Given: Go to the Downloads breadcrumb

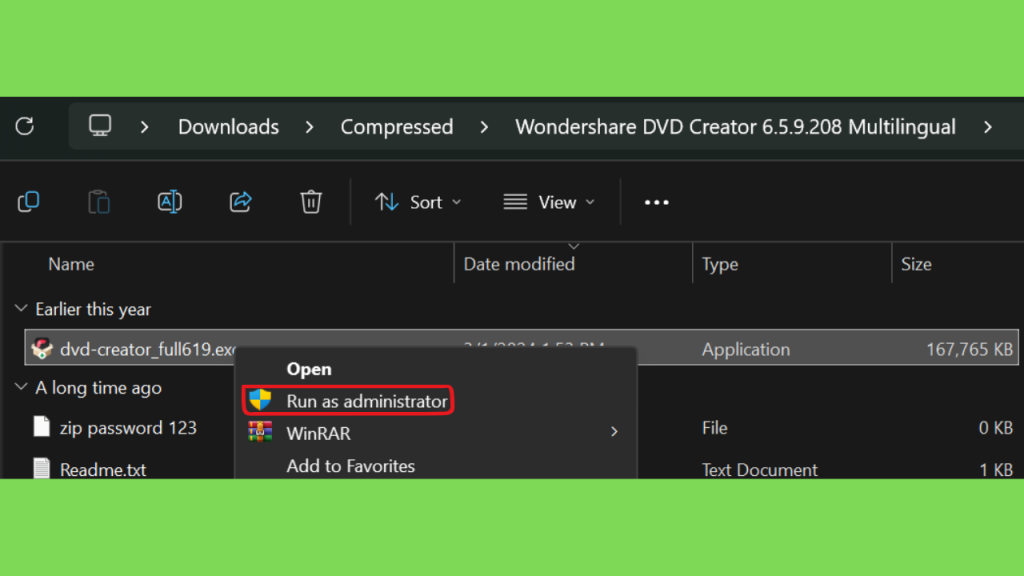Looking at the screenshot, I should 229,127.
